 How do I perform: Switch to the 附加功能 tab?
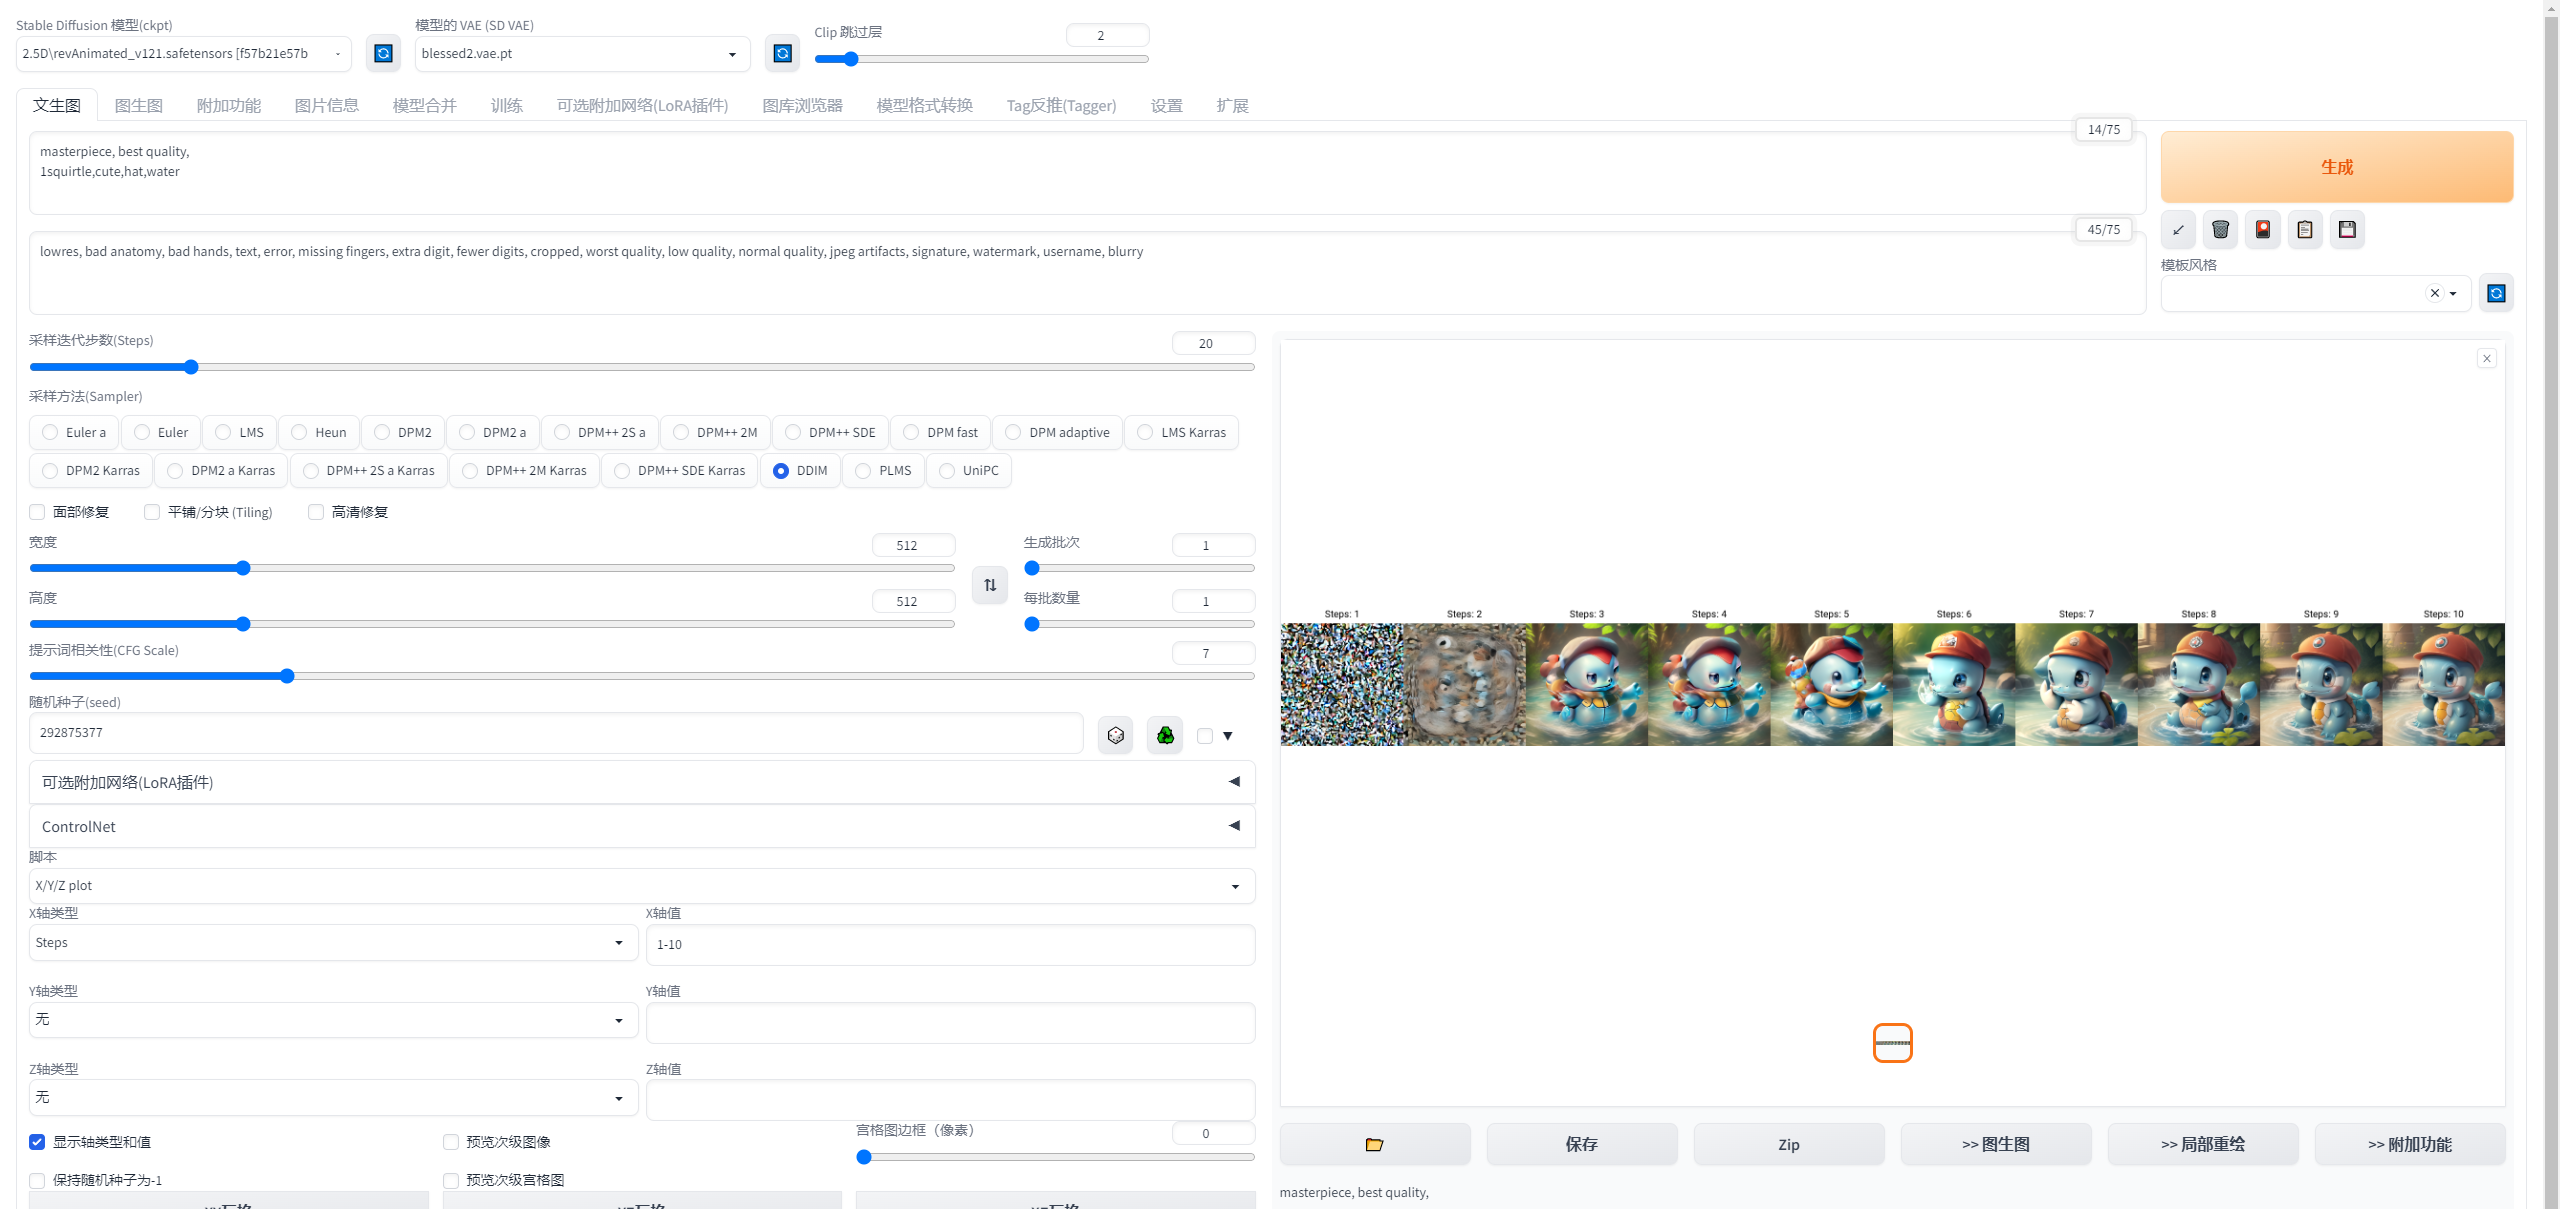pos(229,105)
